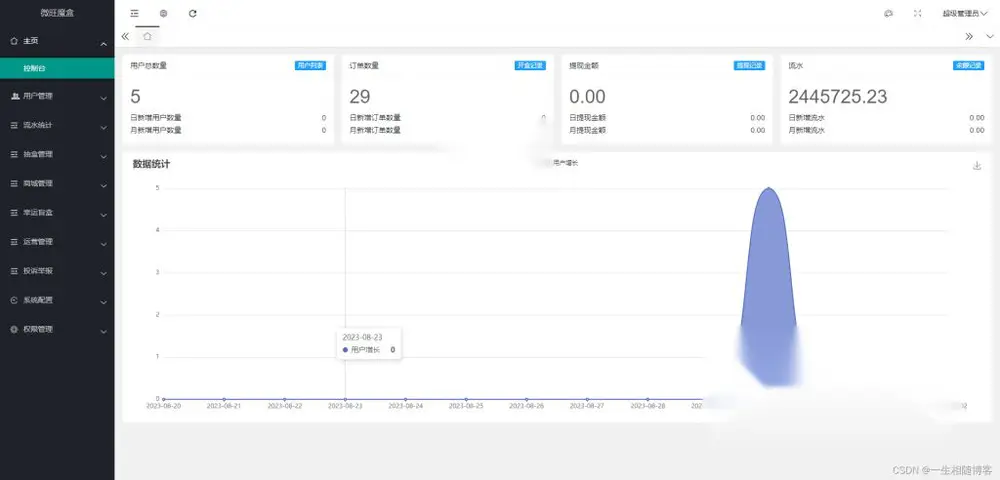Expand 幸运盲盒 using its chevron
1000x480 pixels.
[x=103, y=215]
